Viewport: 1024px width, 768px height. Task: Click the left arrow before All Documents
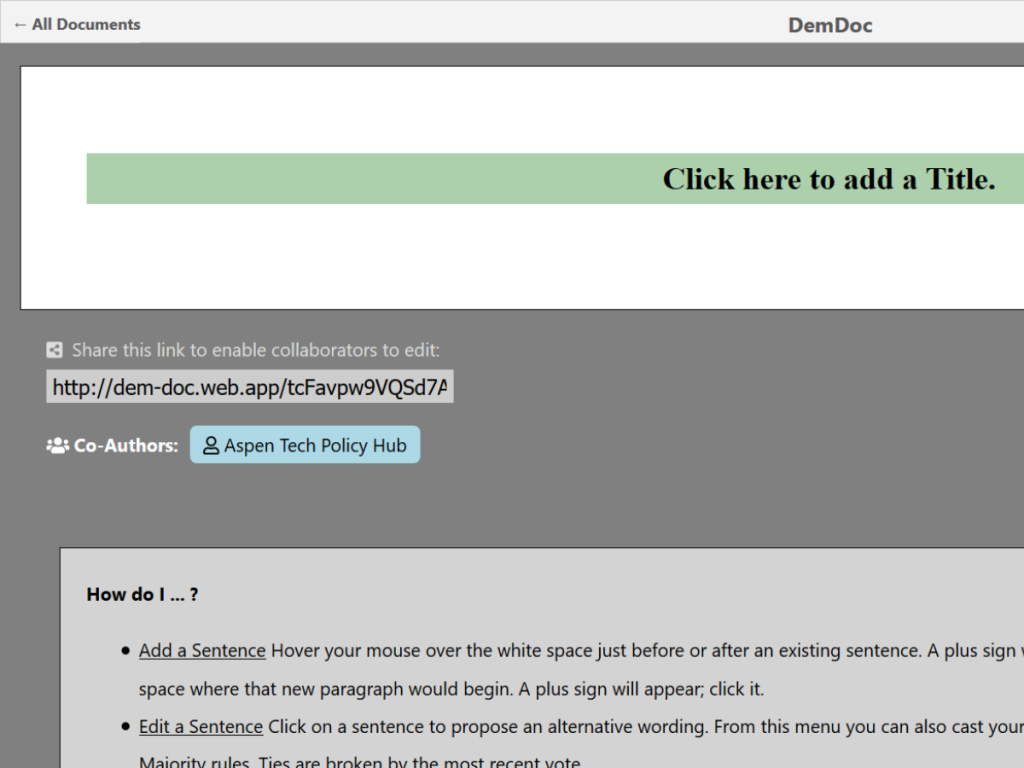point(20,24)
